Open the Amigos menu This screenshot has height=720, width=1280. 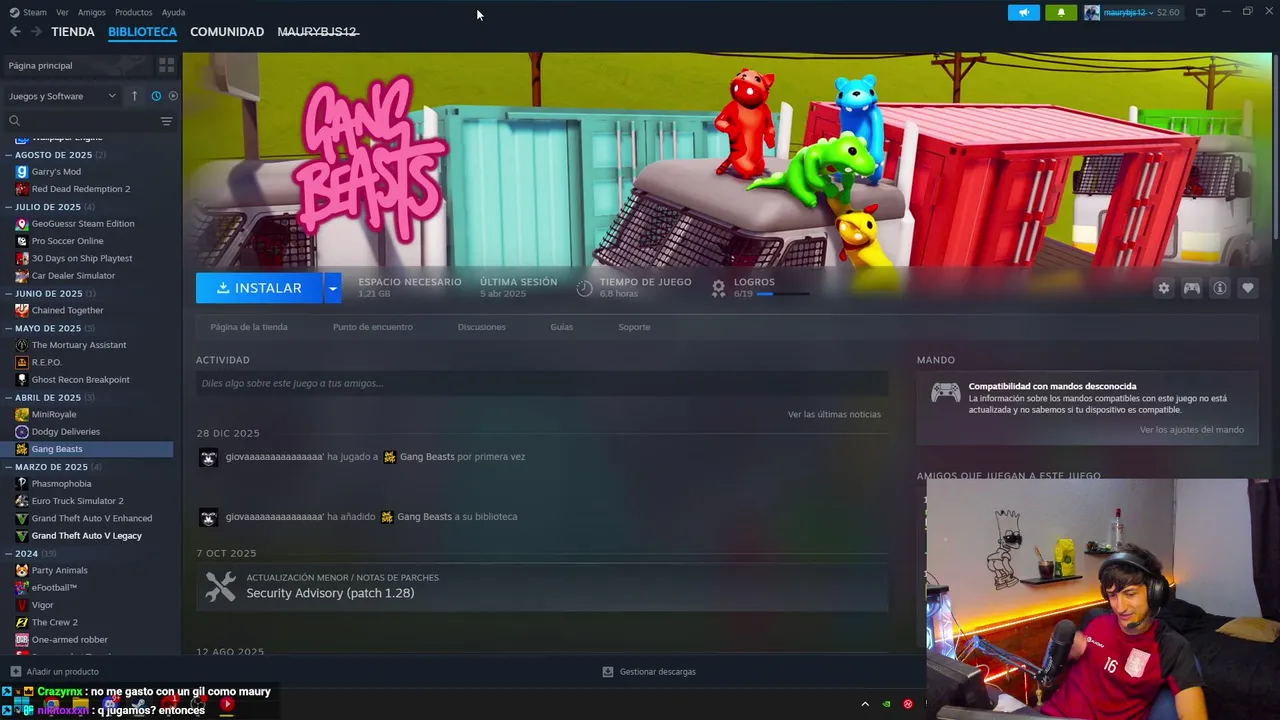pyautogui.click(x=92, y=12)
